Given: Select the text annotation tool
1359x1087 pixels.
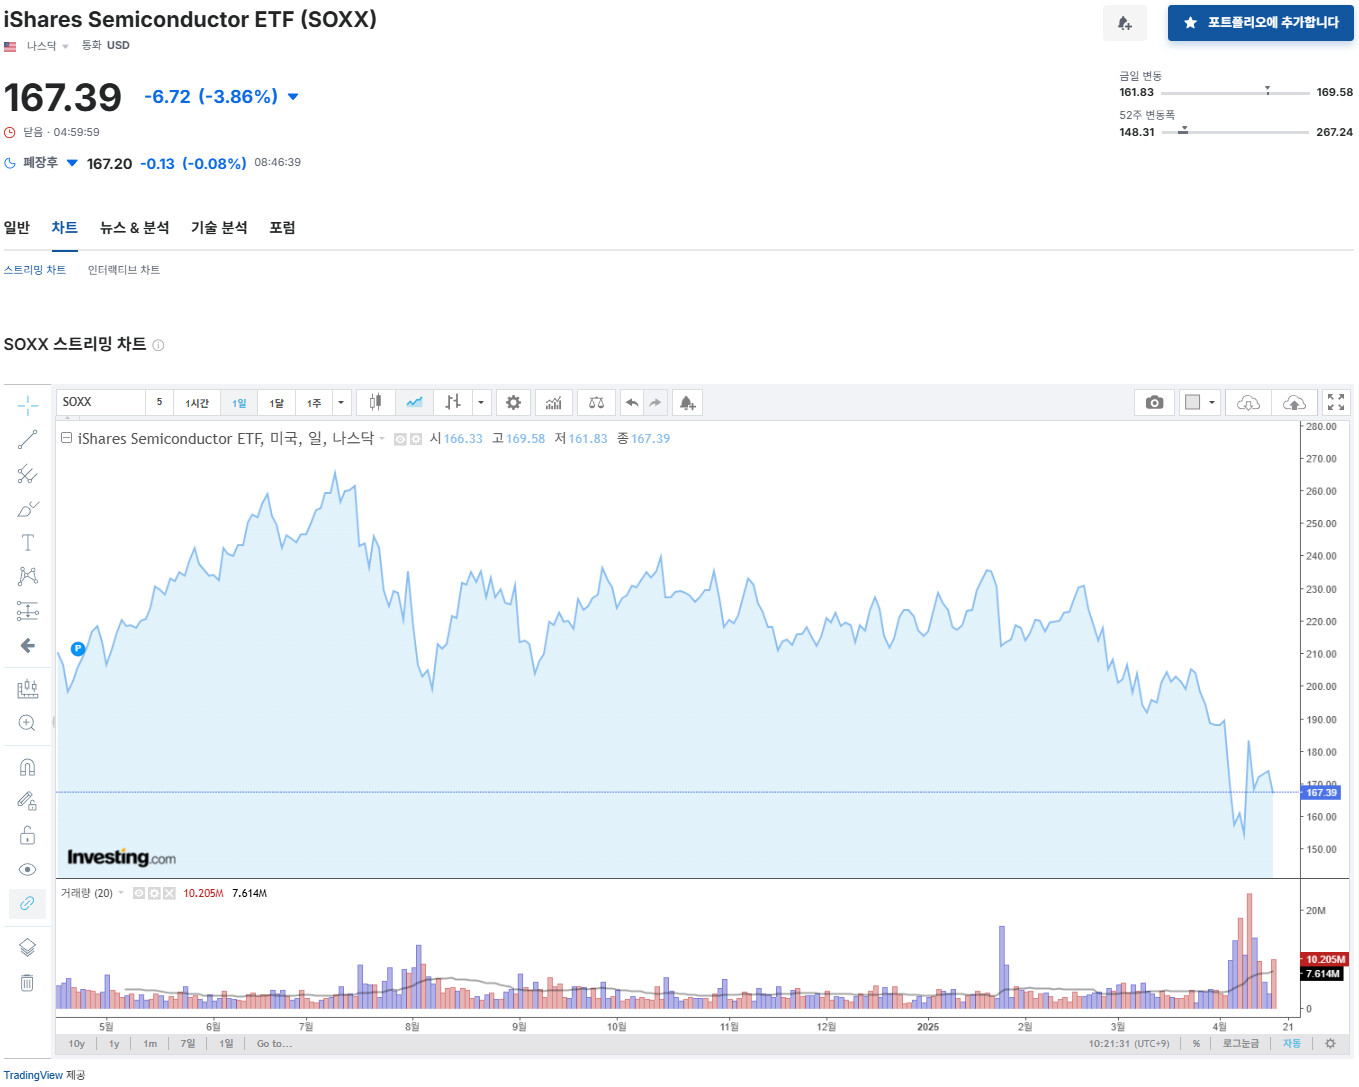Looking at the screenshot, I should [x=27, y=542].
